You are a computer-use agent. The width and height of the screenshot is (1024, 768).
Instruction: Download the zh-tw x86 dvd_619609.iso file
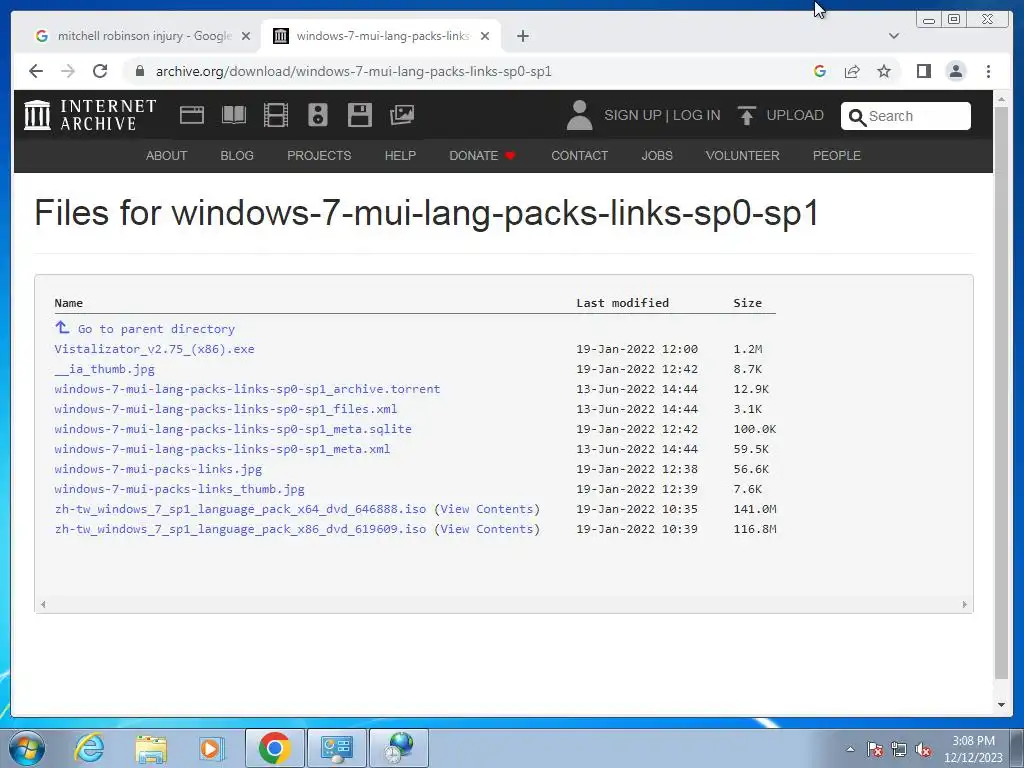click(240, 529)
